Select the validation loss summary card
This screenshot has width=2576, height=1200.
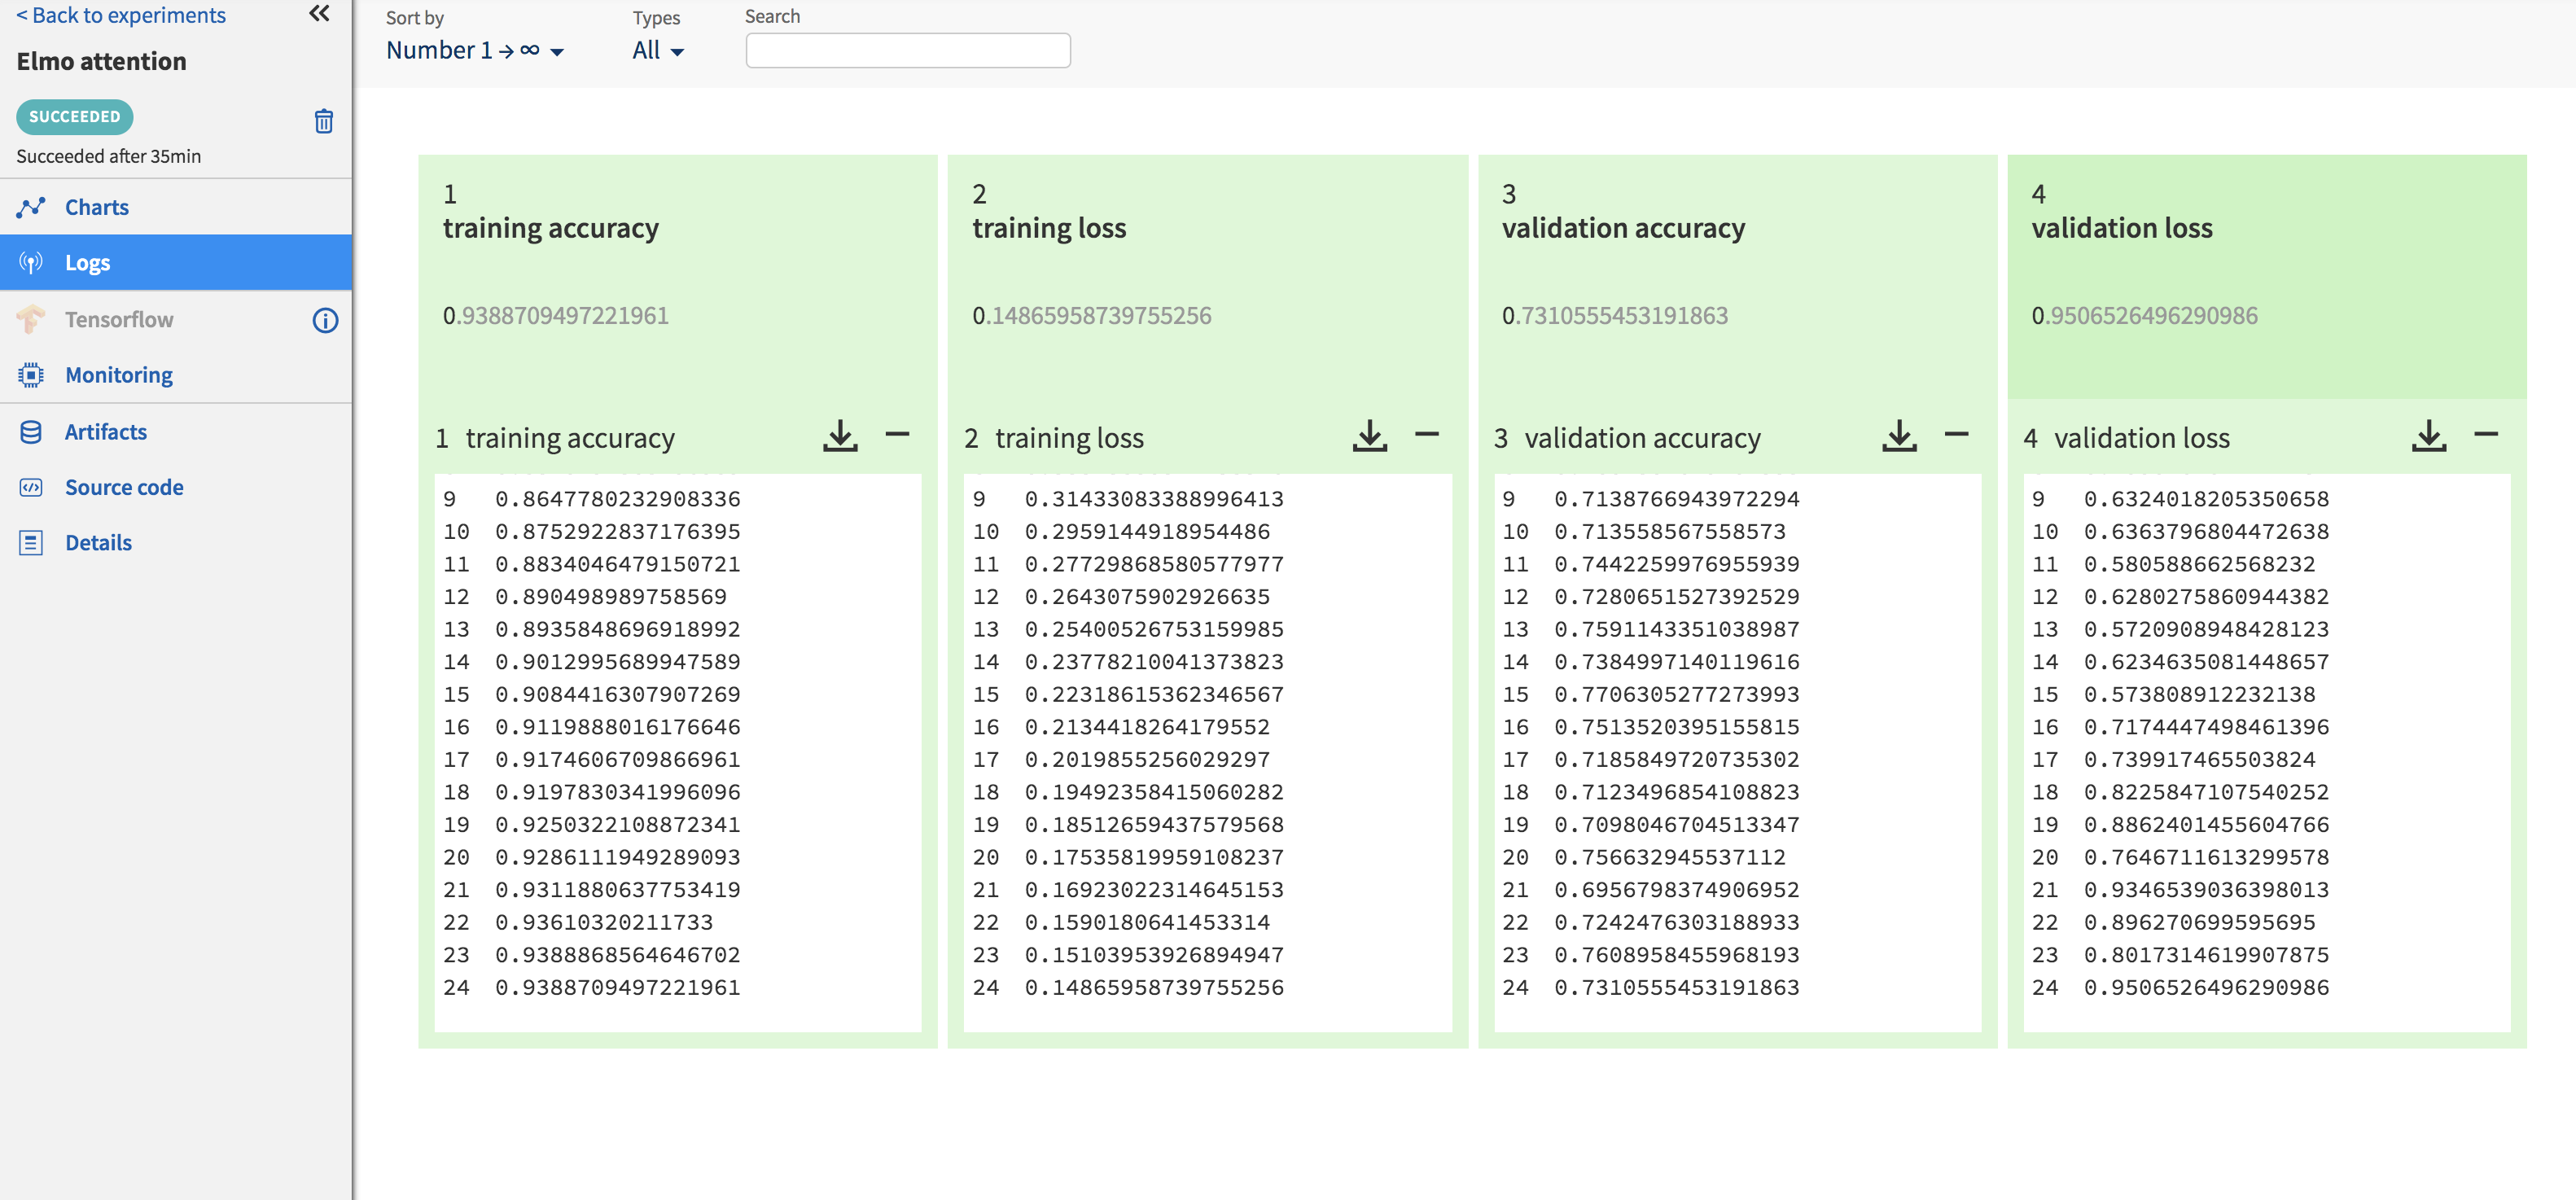[x=2265, y=275]
